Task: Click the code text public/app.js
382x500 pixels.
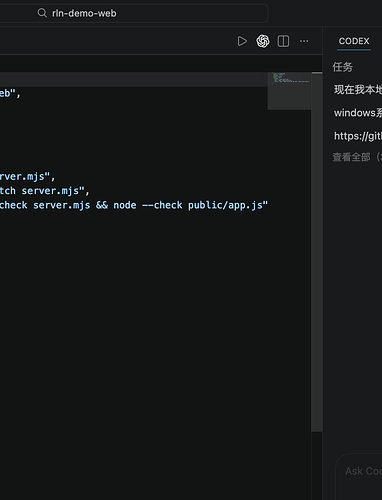Action: (x=225, y=205)
